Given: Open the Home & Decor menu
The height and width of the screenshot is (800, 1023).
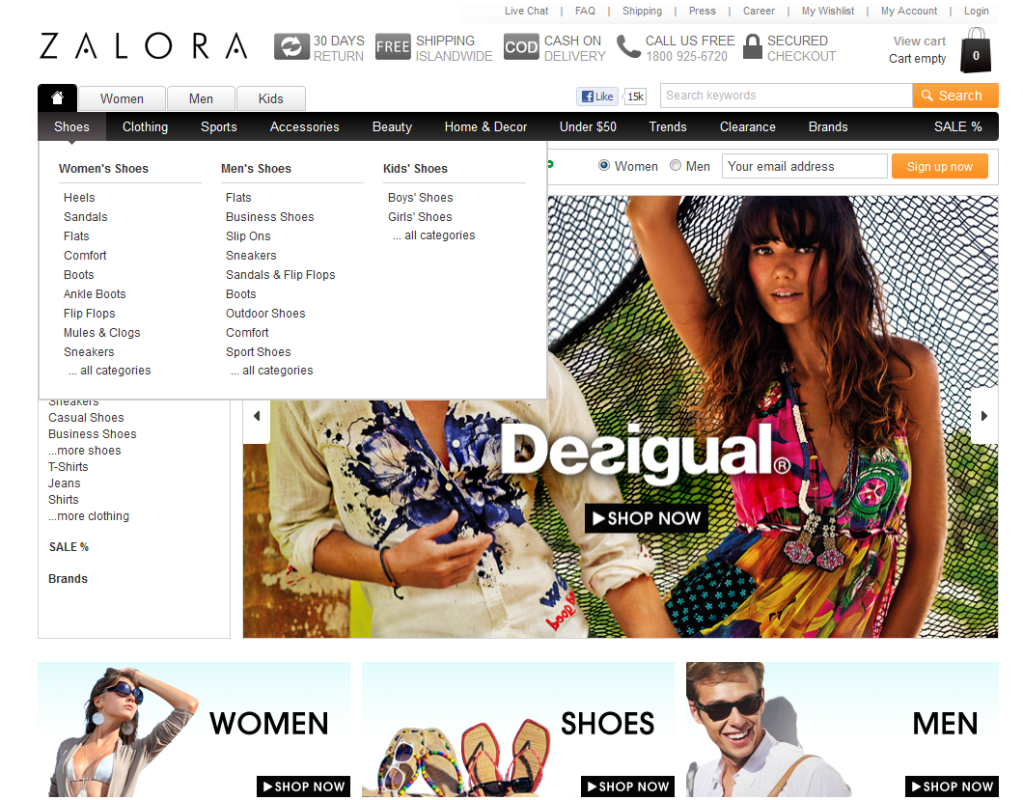Looking at the screenshot, I should click(485, 127).
